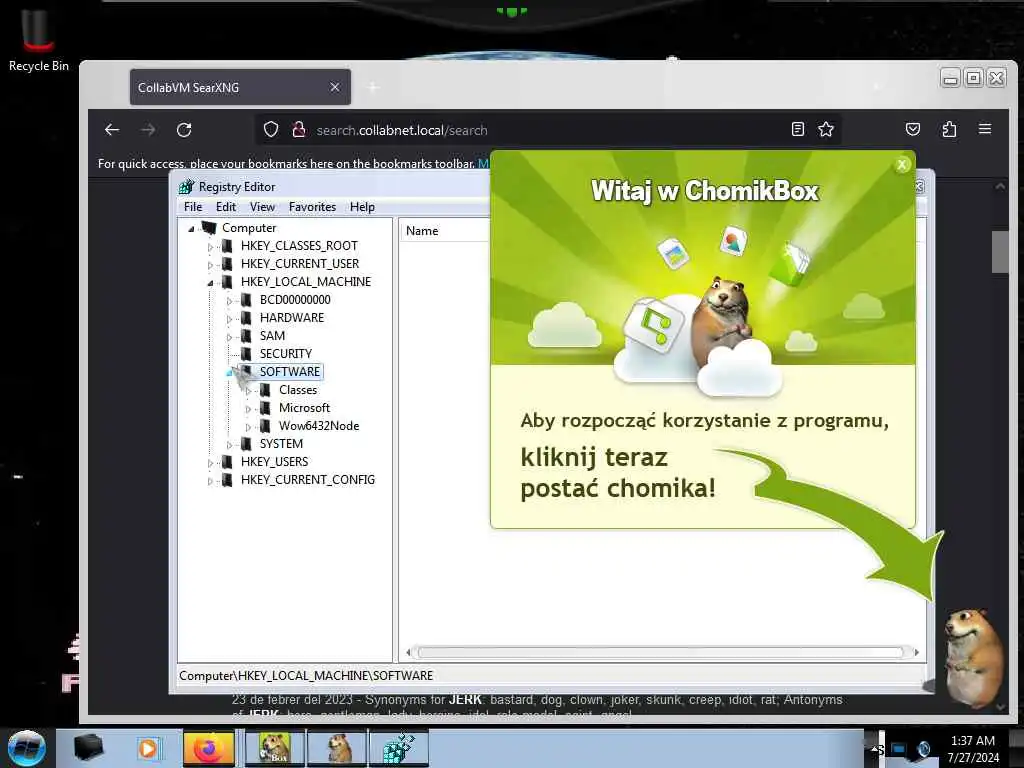Click the horizontal scrollbar left arrow
This screenshot has height=768, width=1024.
click(409, 652)
